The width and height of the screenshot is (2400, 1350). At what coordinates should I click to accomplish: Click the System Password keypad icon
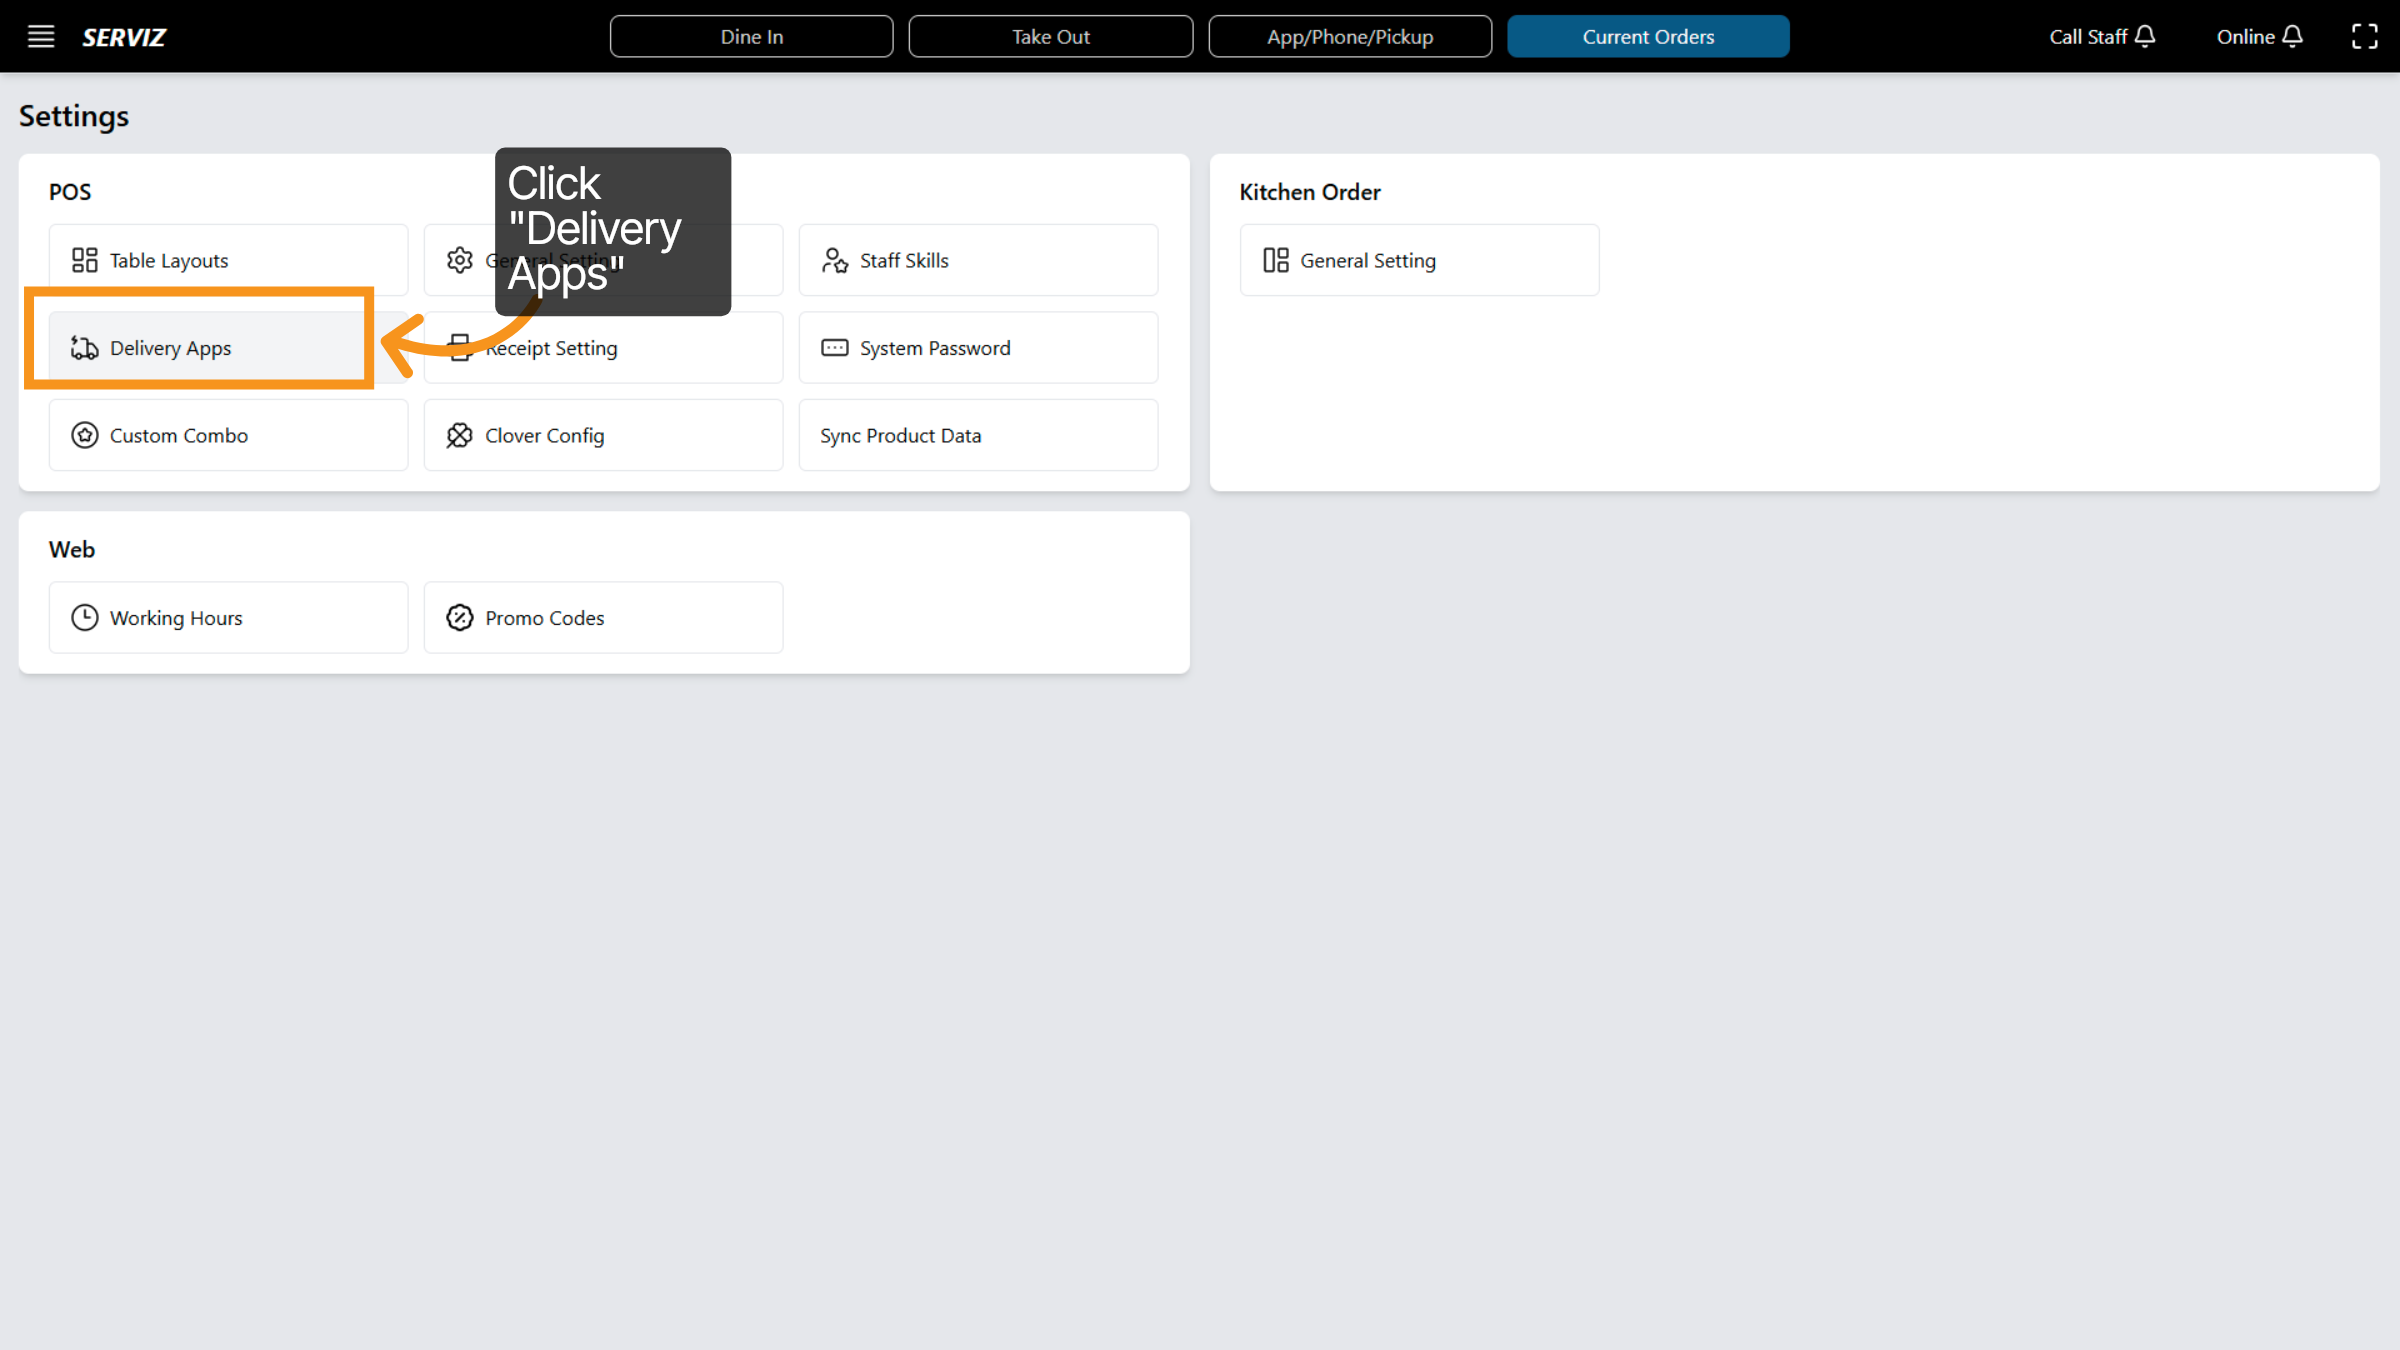[x=835, y=347]
